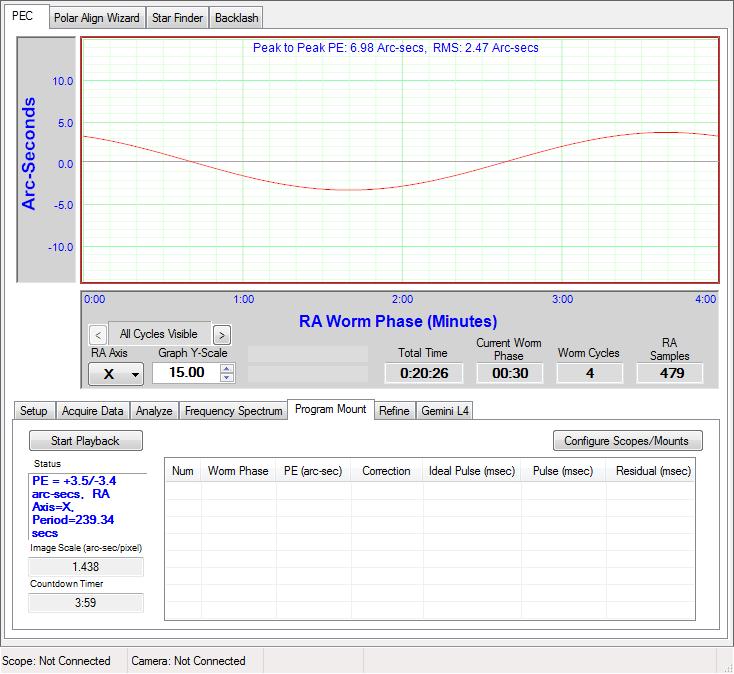The image size is (734, 674).
Task: Increase Graph Y-Scale with up arrow
Action: coord(227,369)
